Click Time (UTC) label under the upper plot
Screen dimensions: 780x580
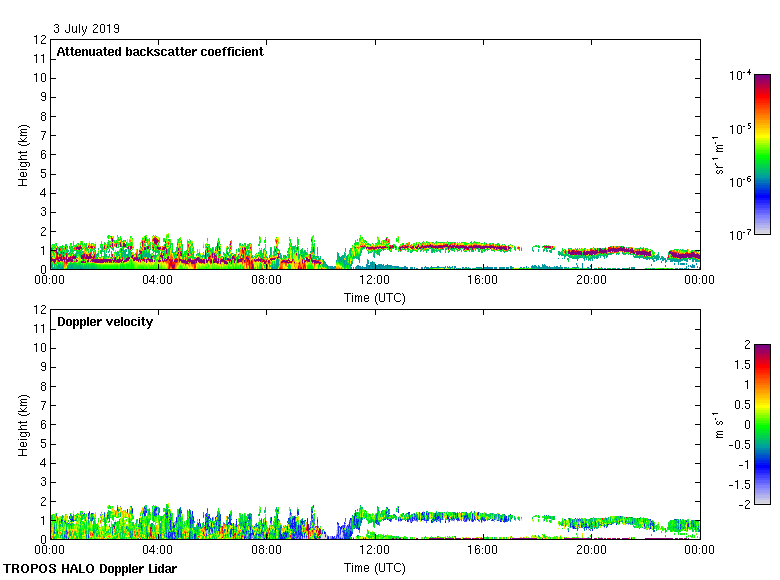pos(374,297)
